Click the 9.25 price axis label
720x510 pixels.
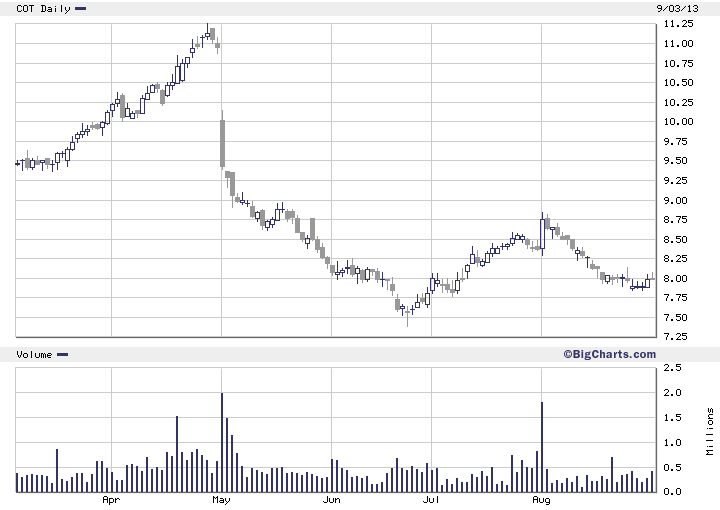click(675, 180)
